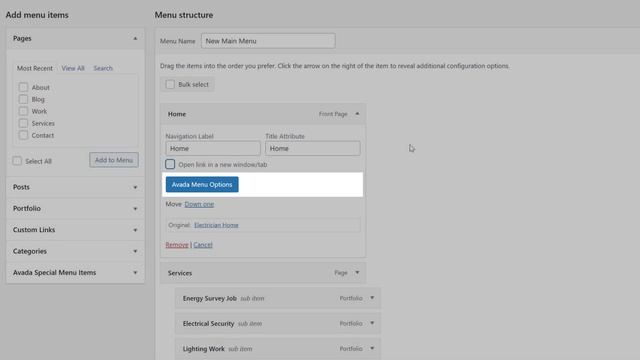The height and width of the screenshot is (360, 640).
Task: Switch to the View All tab
Action: tap(73, 68)
